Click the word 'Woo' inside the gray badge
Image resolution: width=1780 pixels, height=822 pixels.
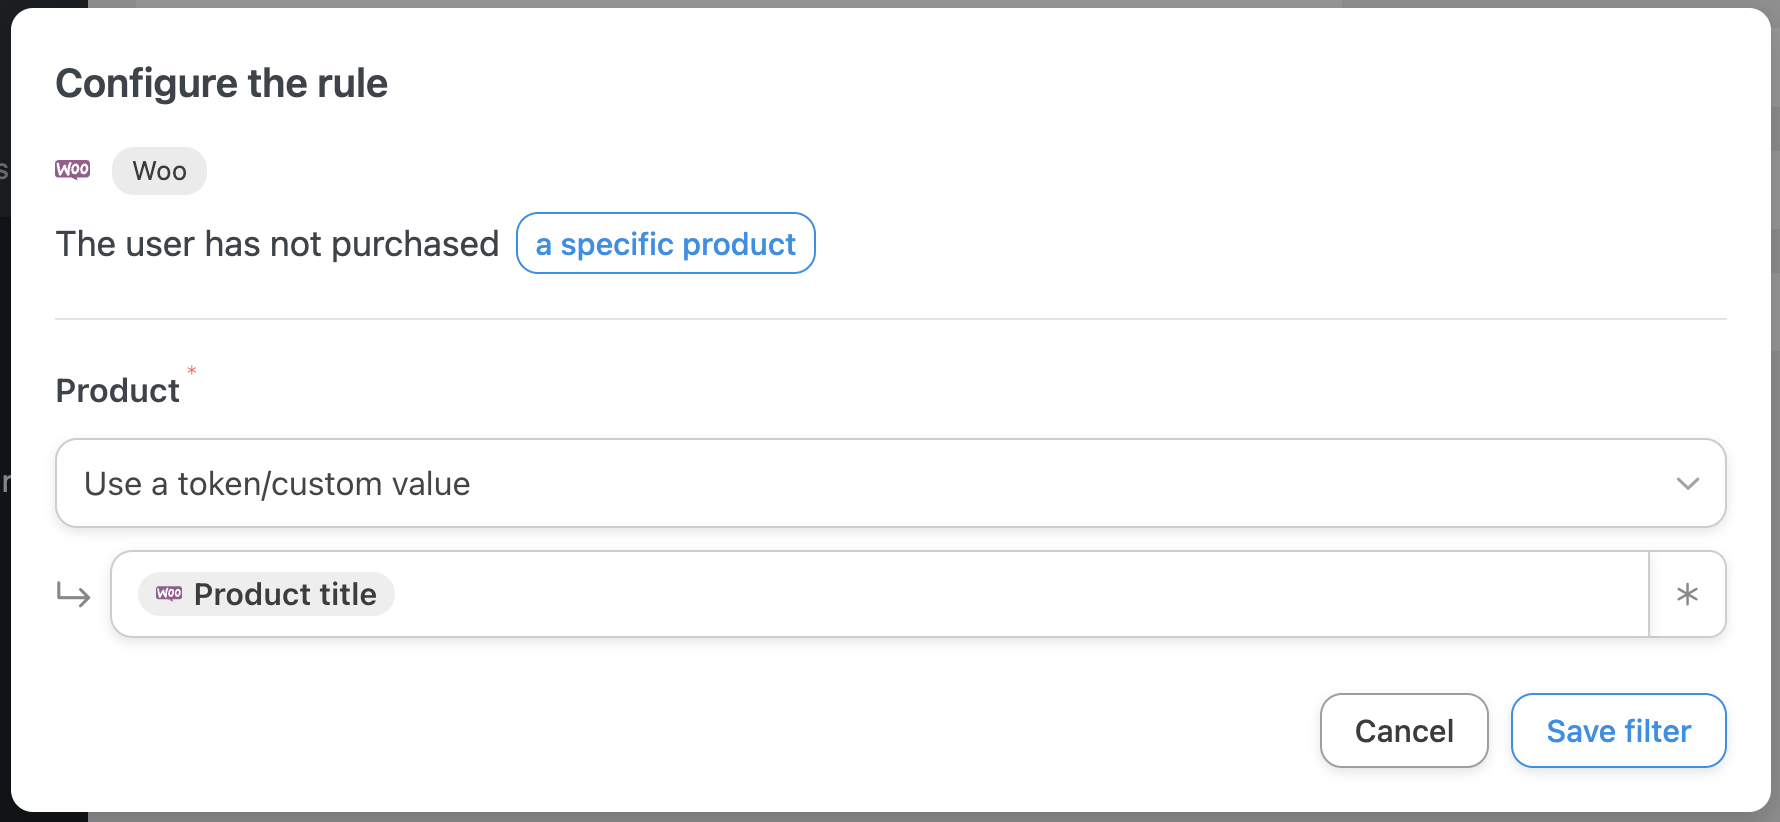point(160,171)
